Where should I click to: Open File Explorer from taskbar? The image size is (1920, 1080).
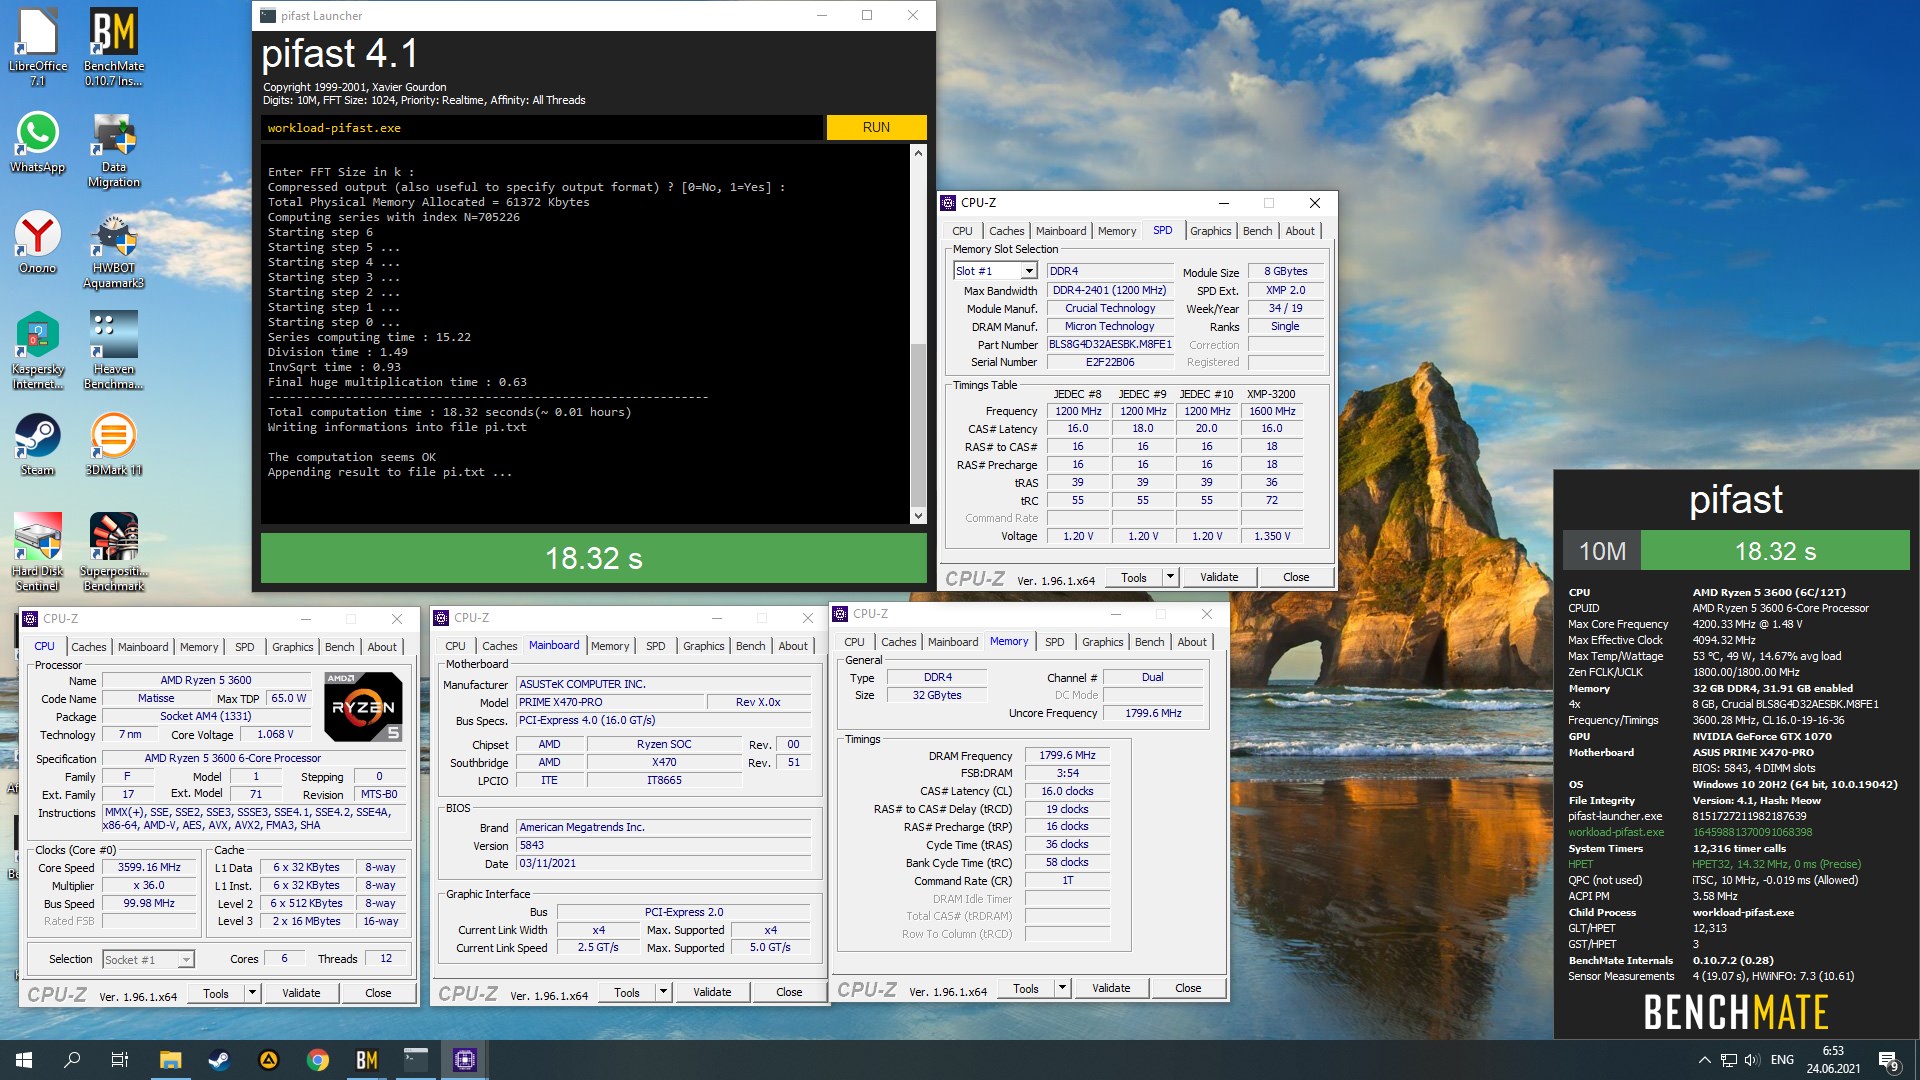click(x=170, y=1060)
